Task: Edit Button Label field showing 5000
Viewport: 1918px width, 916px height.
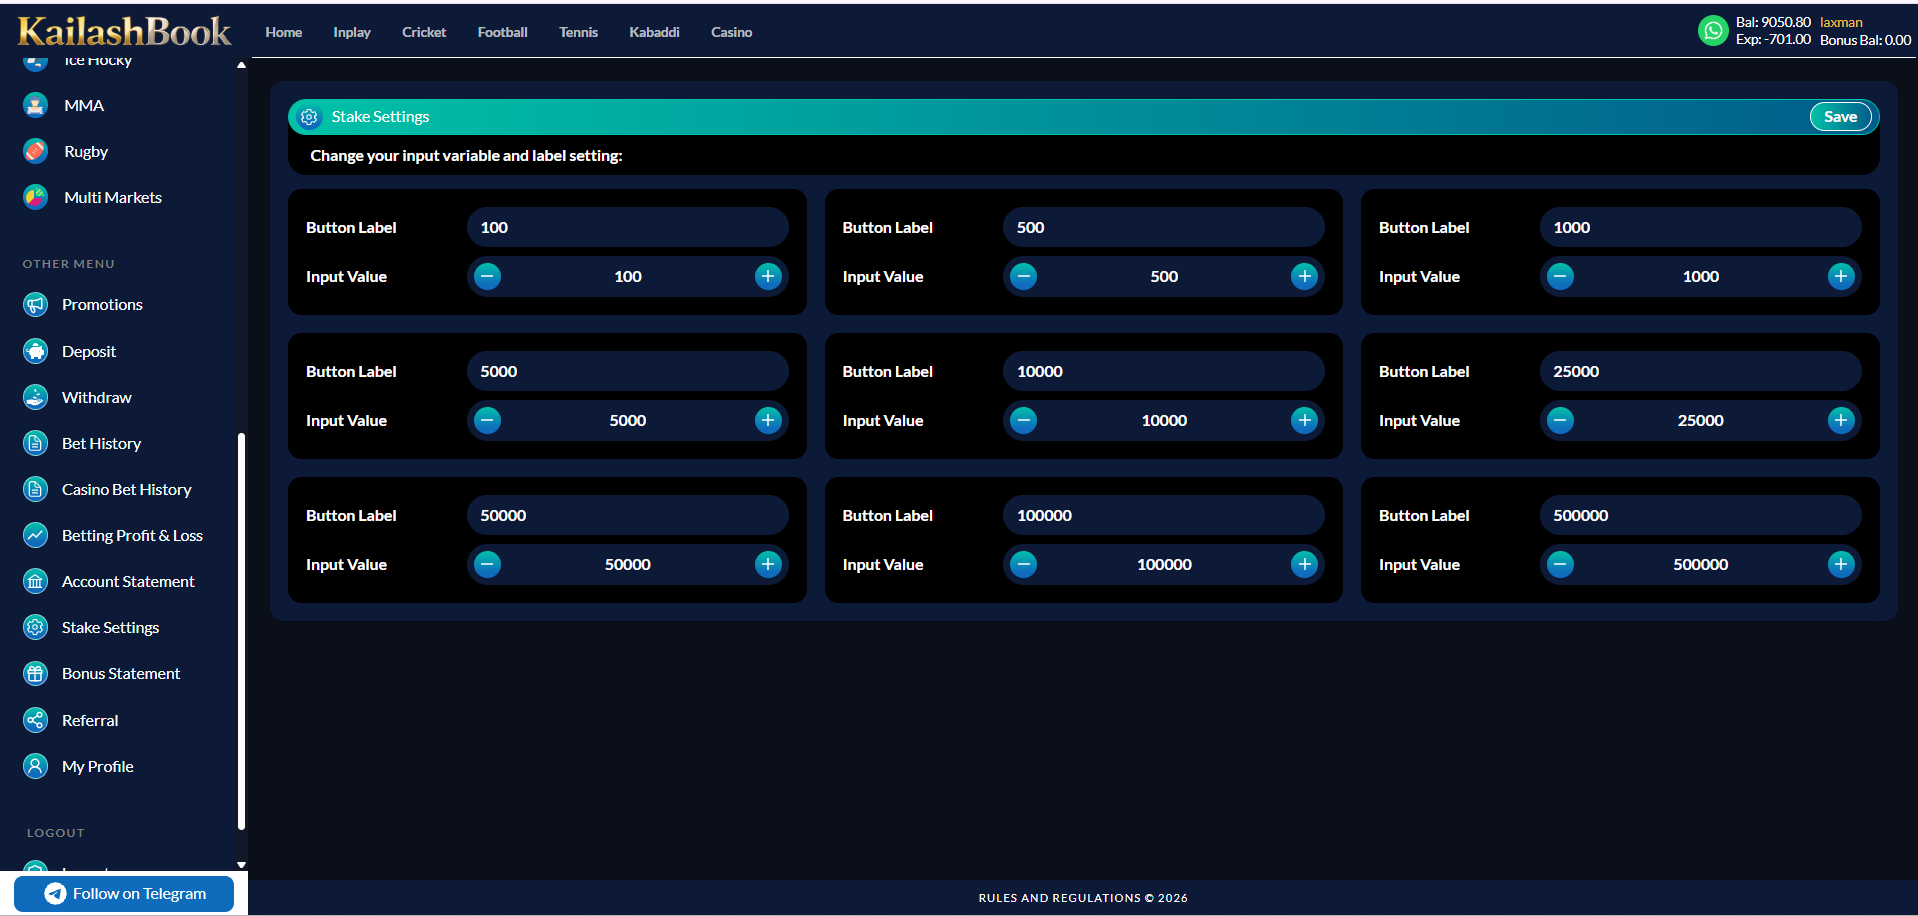Action: (x=627, y=371)
